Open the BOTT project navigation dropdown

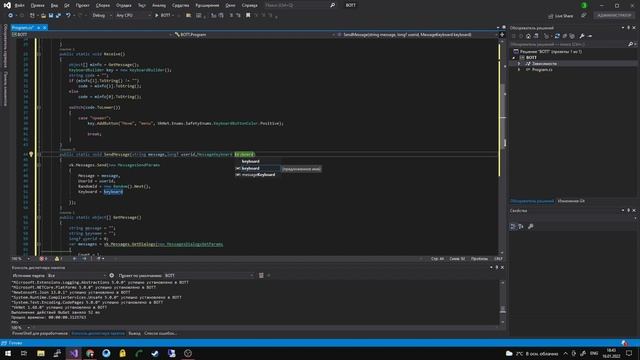pyautogui.click(x=91, y=35)
